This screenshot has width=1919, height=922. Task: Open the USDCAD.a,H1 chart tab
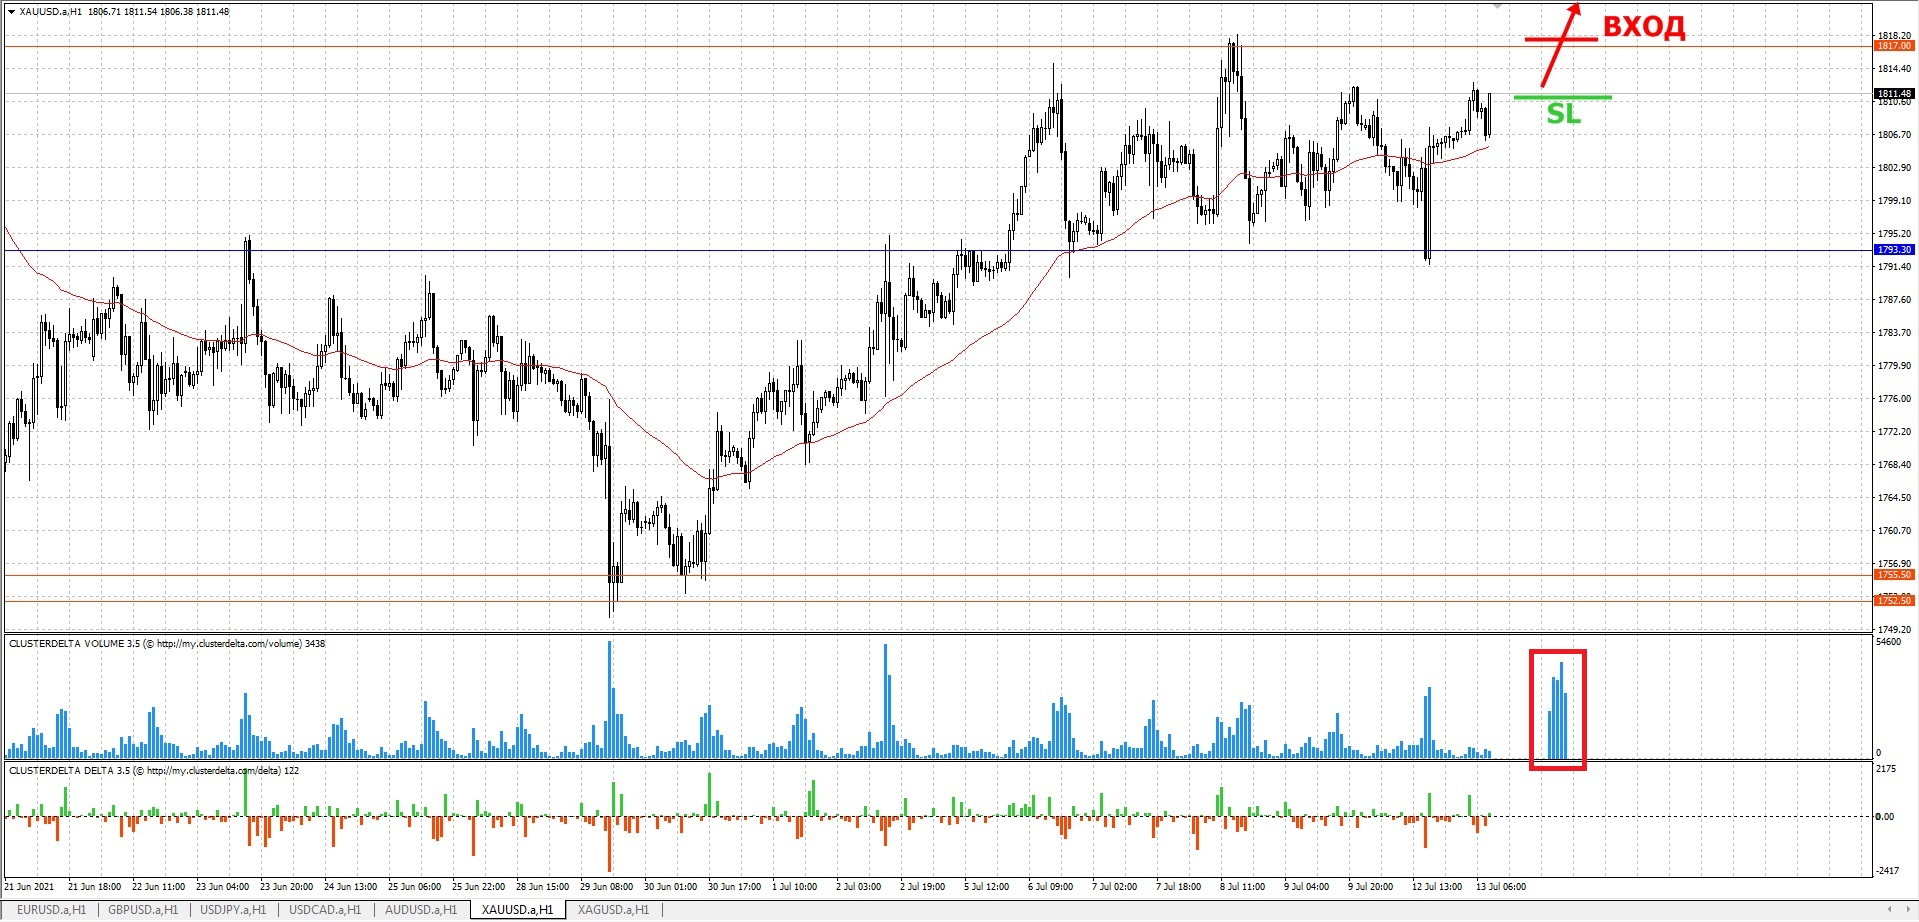point(325,910)
